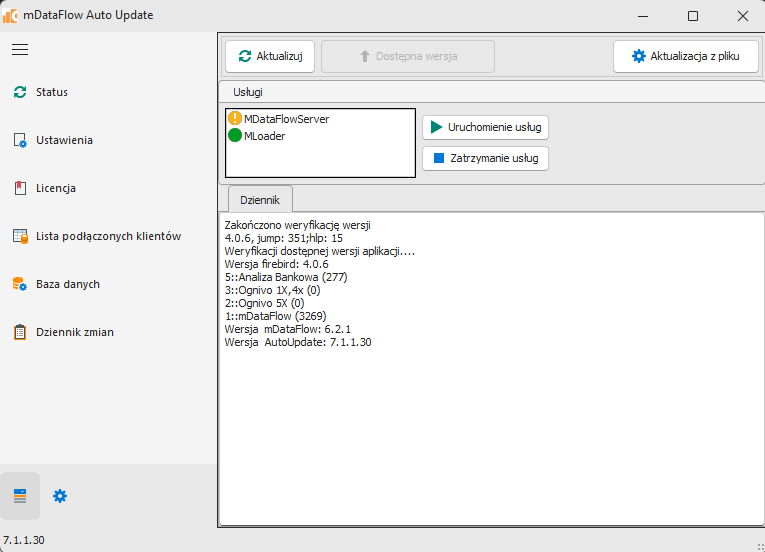Minimize the mDataFlow Auto Update window
765x552 pixels.
(x=643, y=16)
